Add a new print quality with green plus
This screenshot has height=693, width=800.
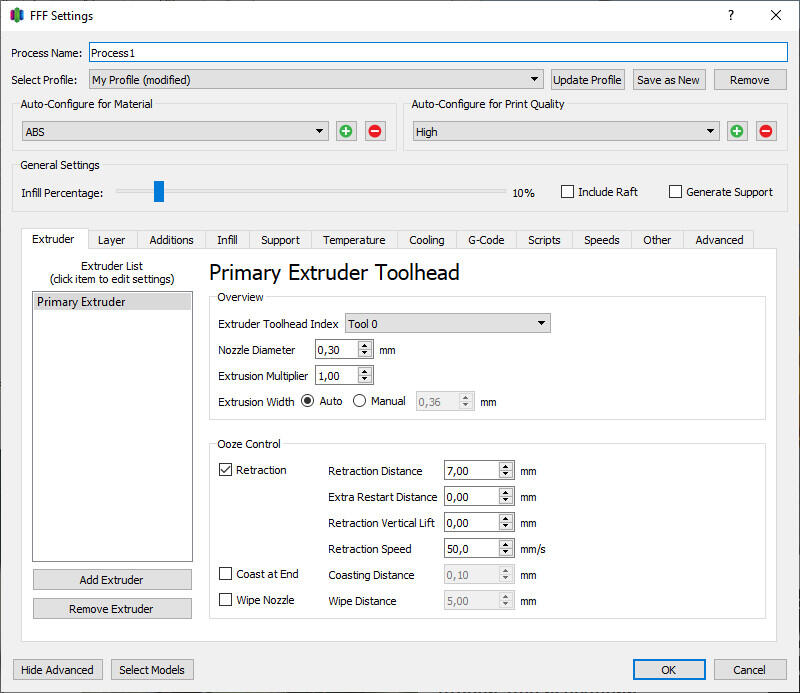coord(737,132)
